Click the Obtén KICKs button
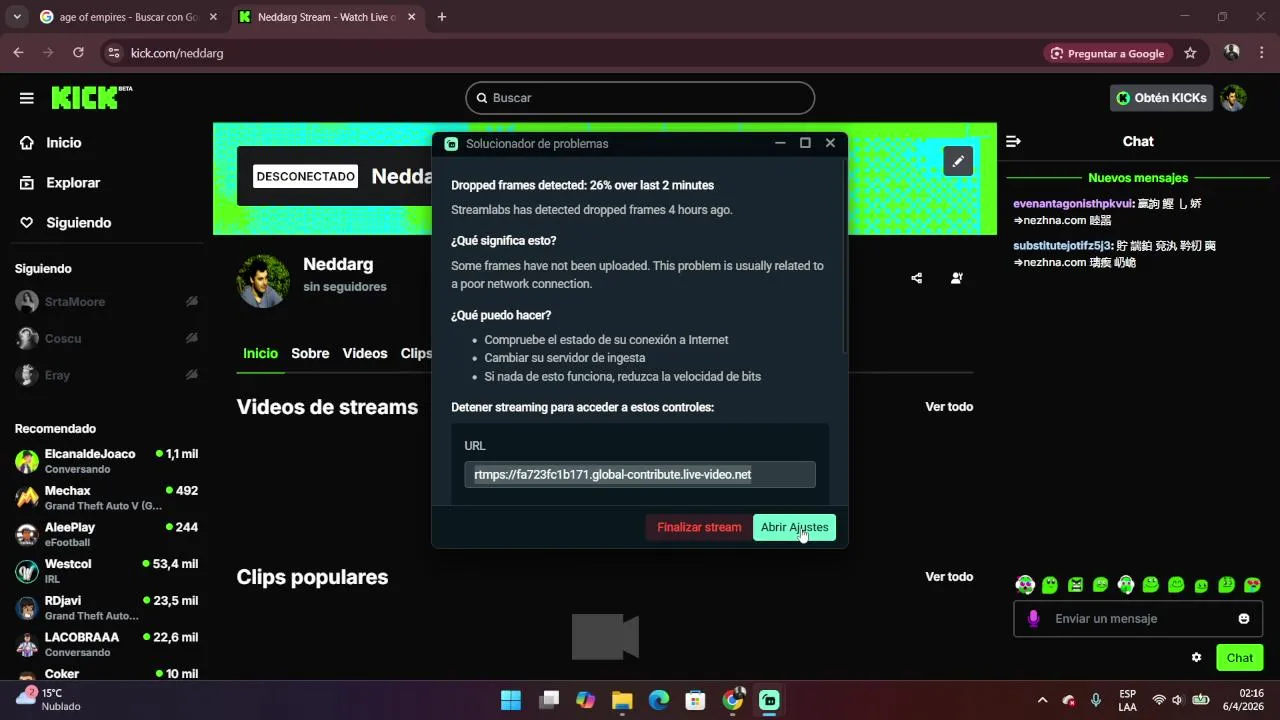Screen dimensions: 1280x720 [1161, 98]
